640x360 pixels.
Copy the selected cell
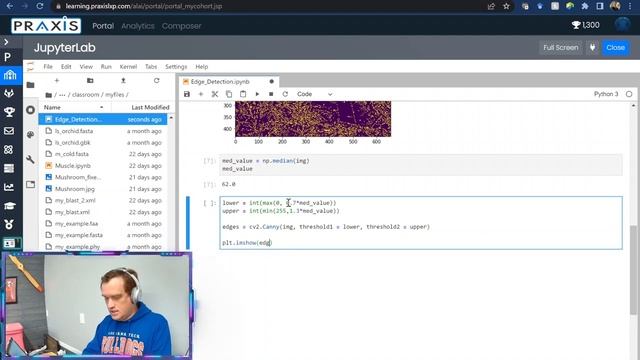coord(229,94)
